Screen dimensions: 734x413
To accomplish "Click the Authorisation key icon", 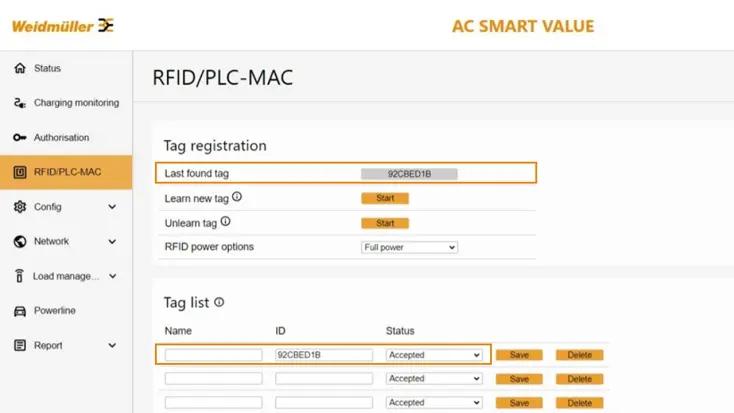I will point(19,138).
